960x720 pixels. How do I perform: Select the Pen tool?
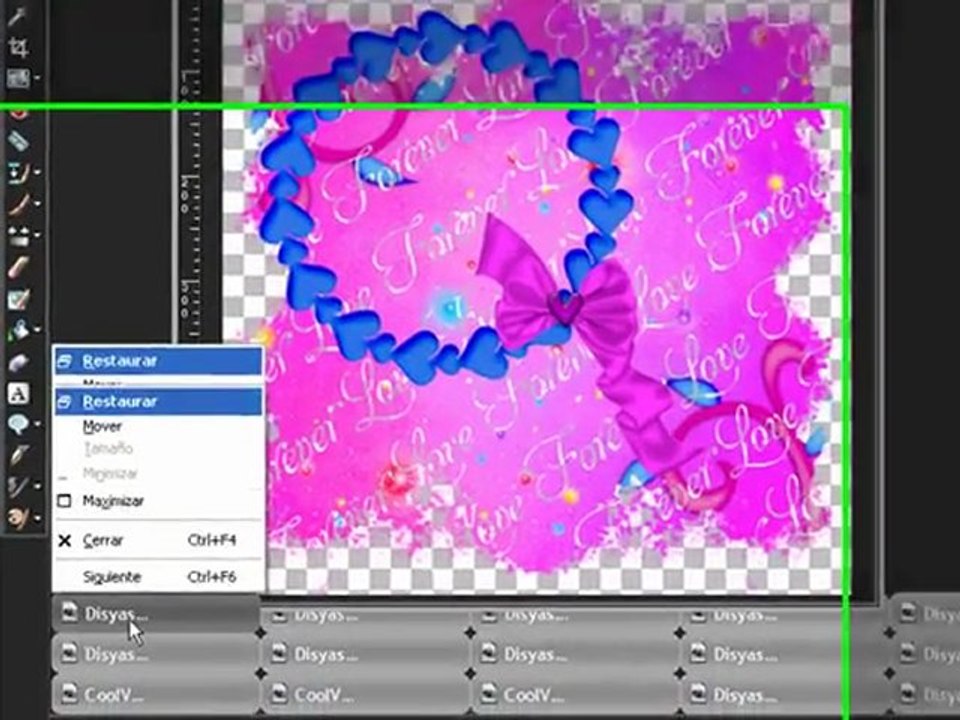[18, 456]
